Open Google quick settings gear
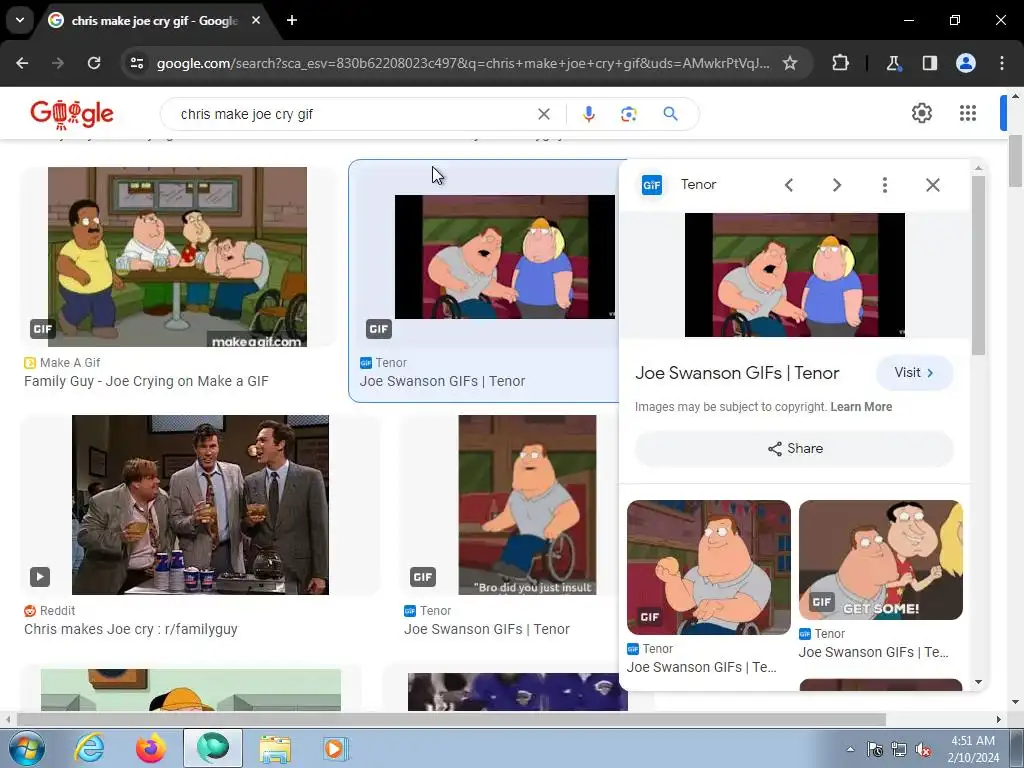The height and width of the screenshot is (768, 1024). tap(921, 113)
